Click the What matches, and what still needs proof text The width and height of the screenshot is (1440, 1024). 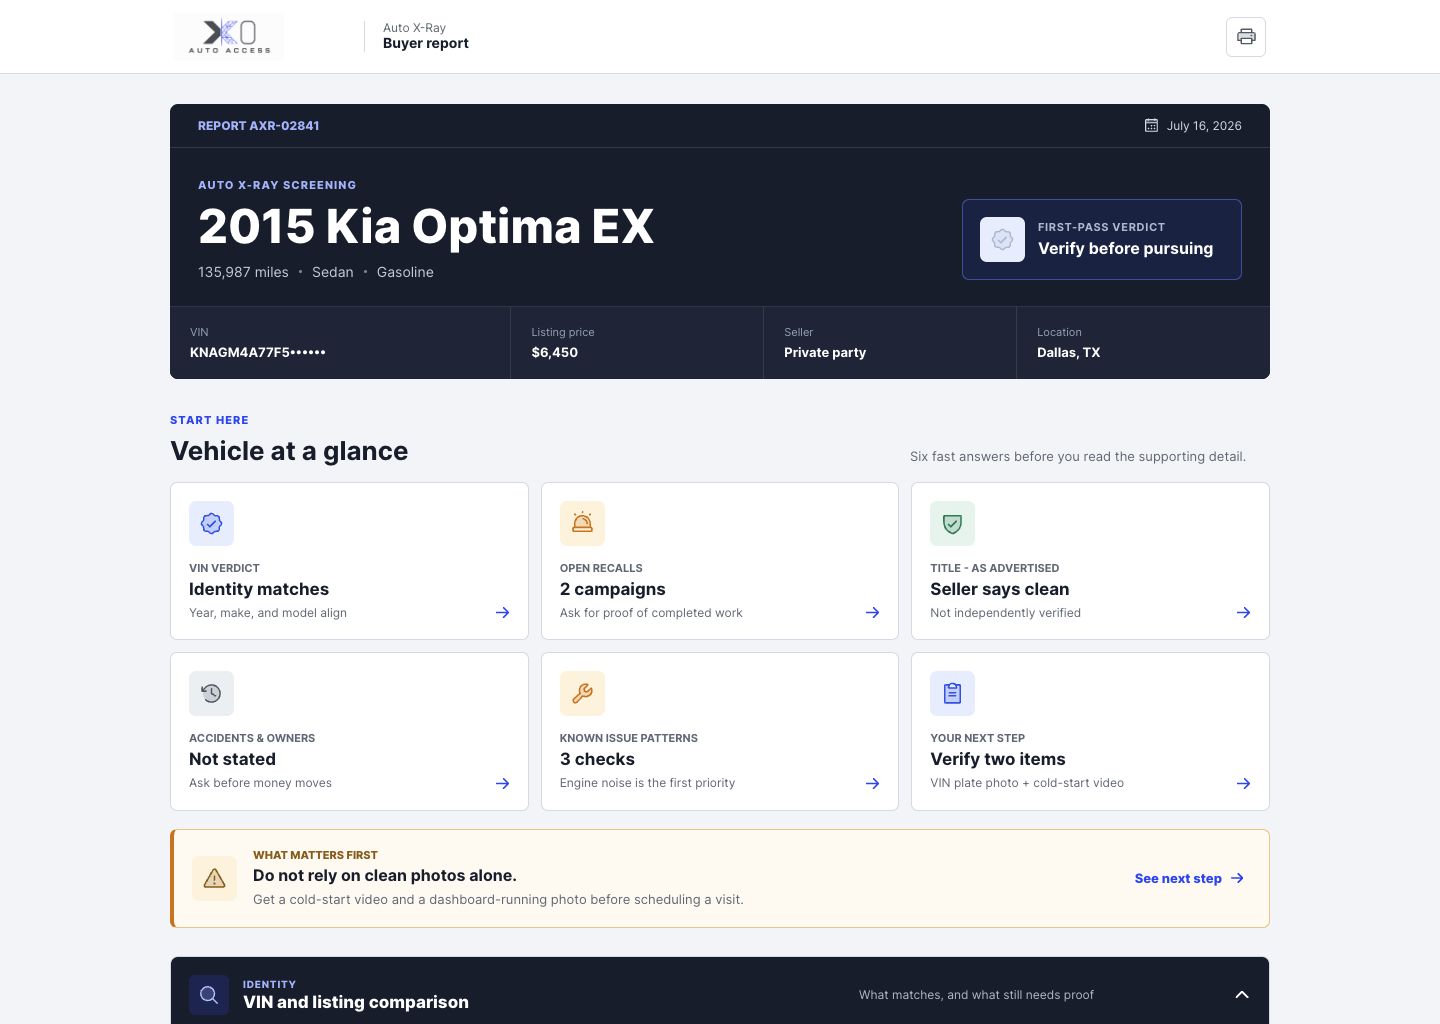pos(976,995)
